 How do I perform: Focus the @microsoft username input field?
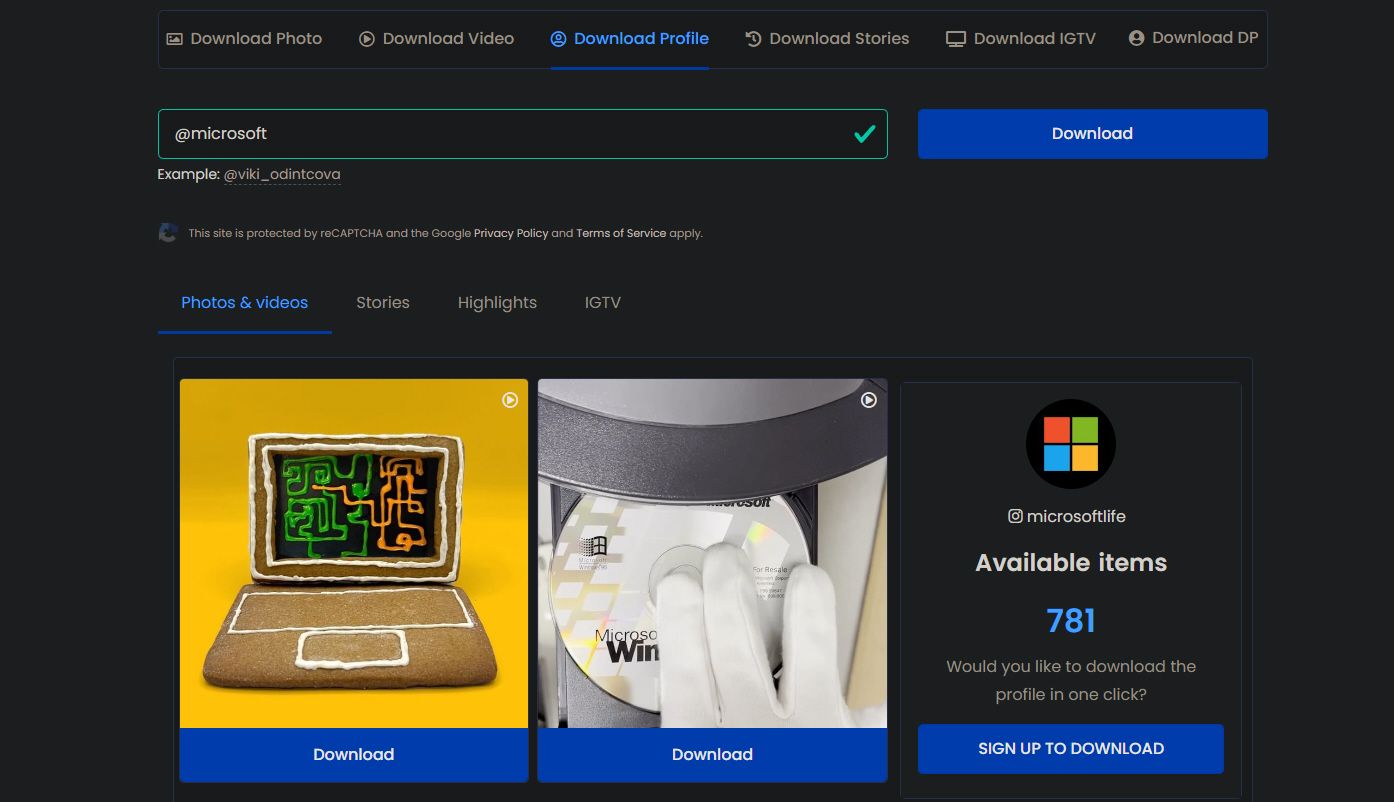point(523,134)
